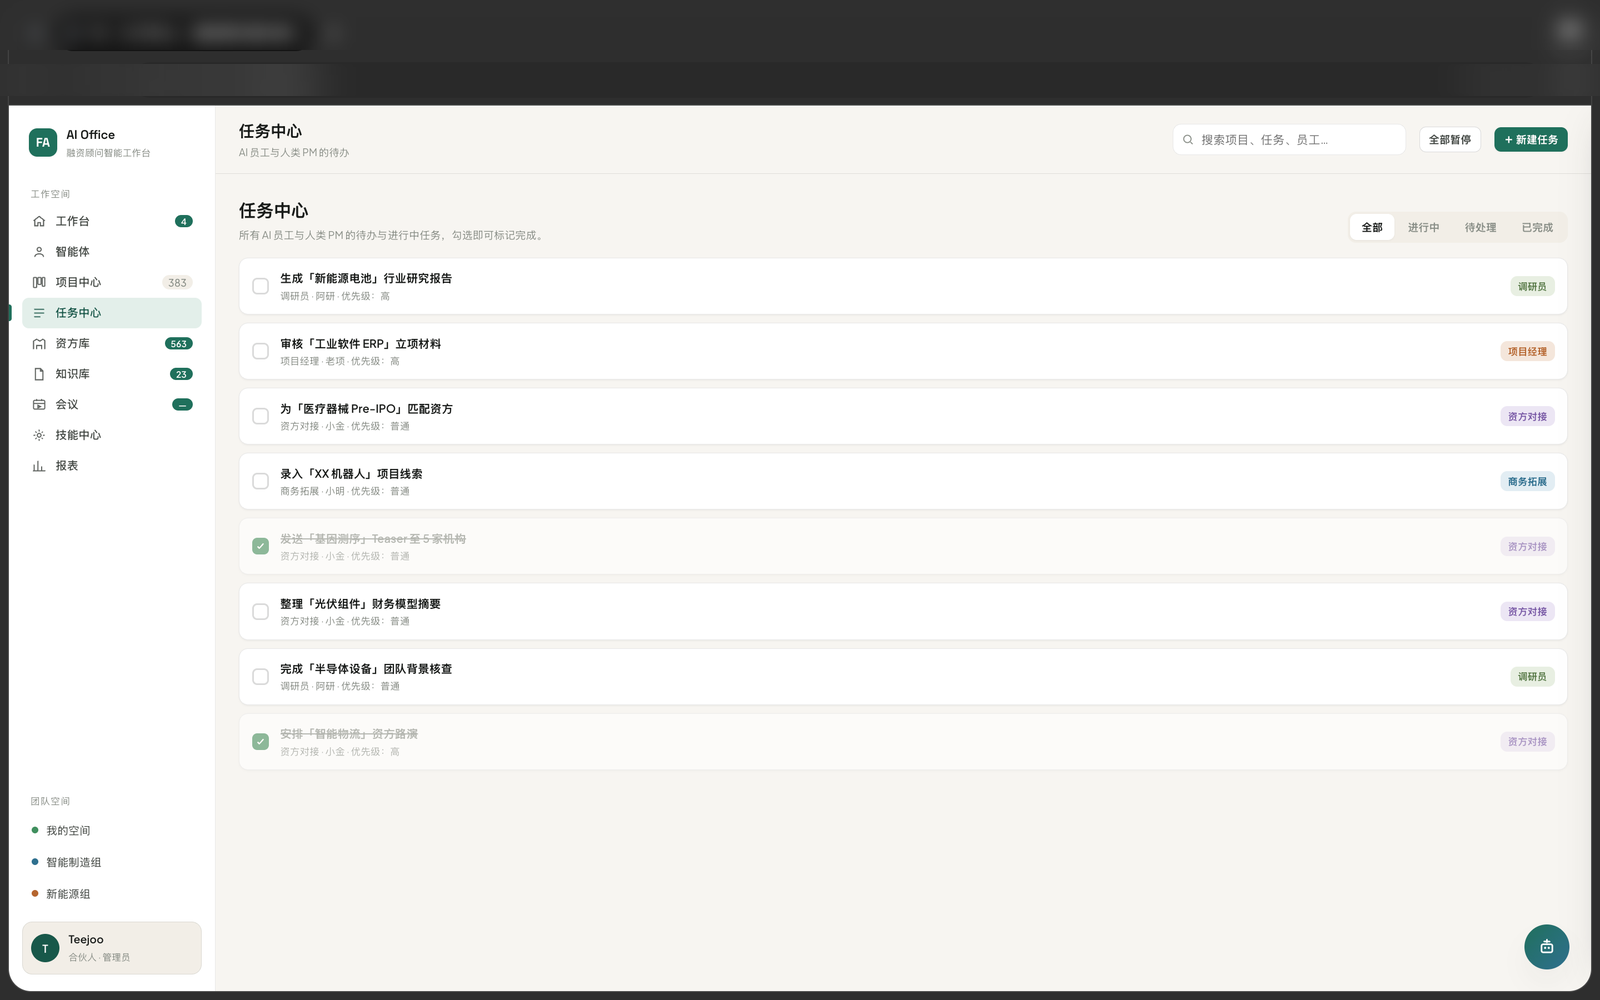Open the floating AI robot assistant button
This screenshot has height=1000, width=1600.
[1546, 946]
